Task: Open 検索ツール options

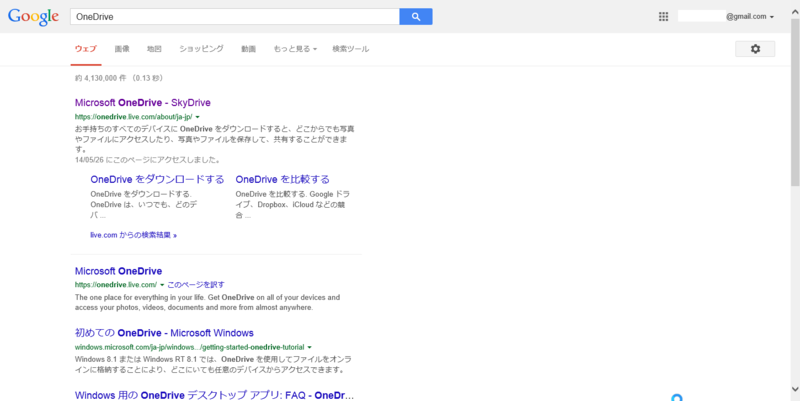Action: coord(351,49)
